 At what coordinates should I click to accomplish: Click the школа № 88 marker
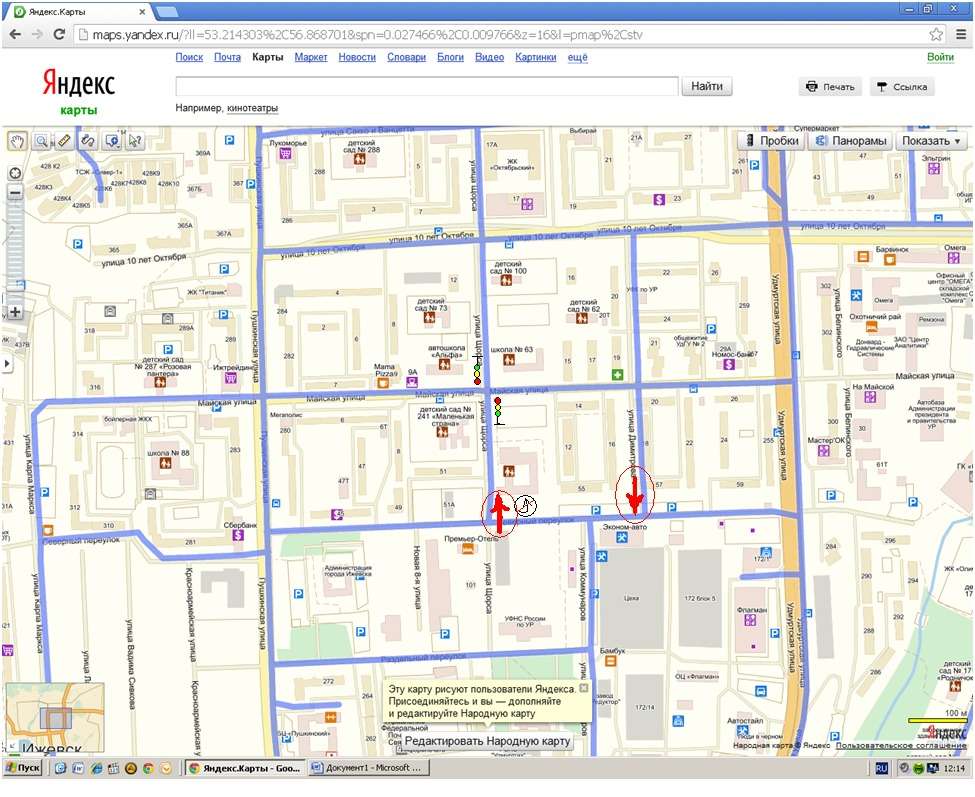pyautogui.click(x=165, y=463)
